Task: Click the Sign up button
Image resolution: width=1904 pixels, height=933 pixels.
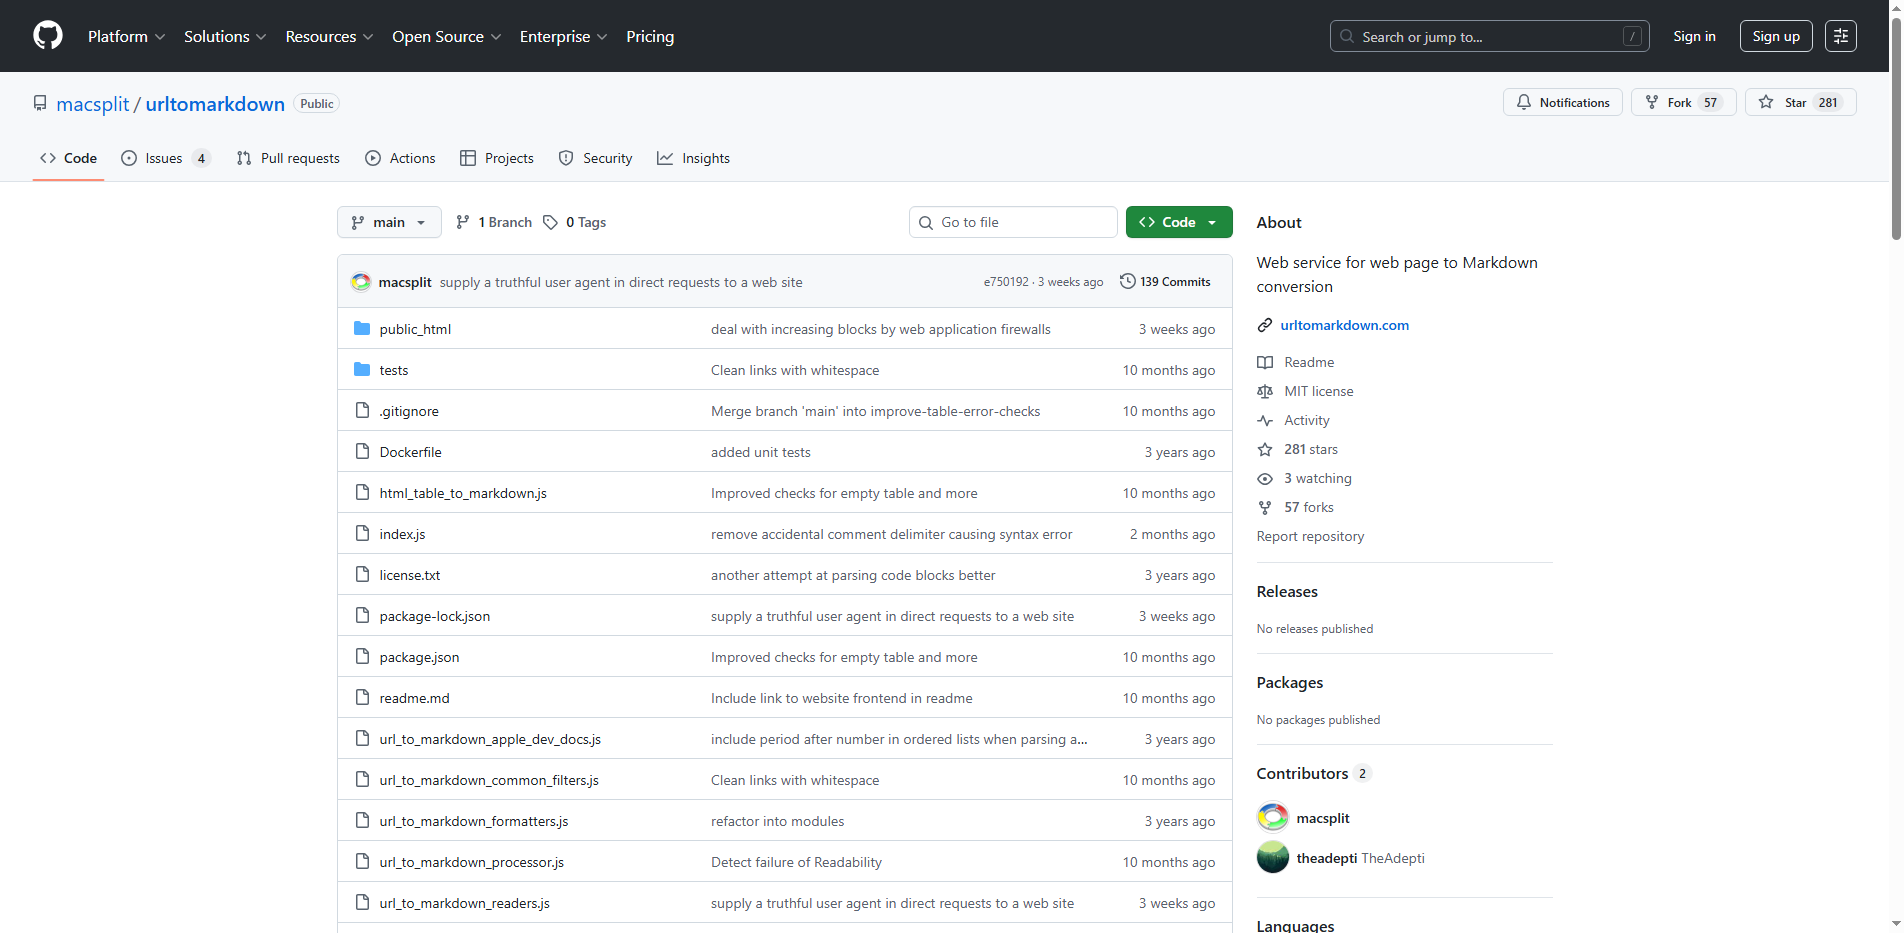Action: click(x=1775, y=36)
